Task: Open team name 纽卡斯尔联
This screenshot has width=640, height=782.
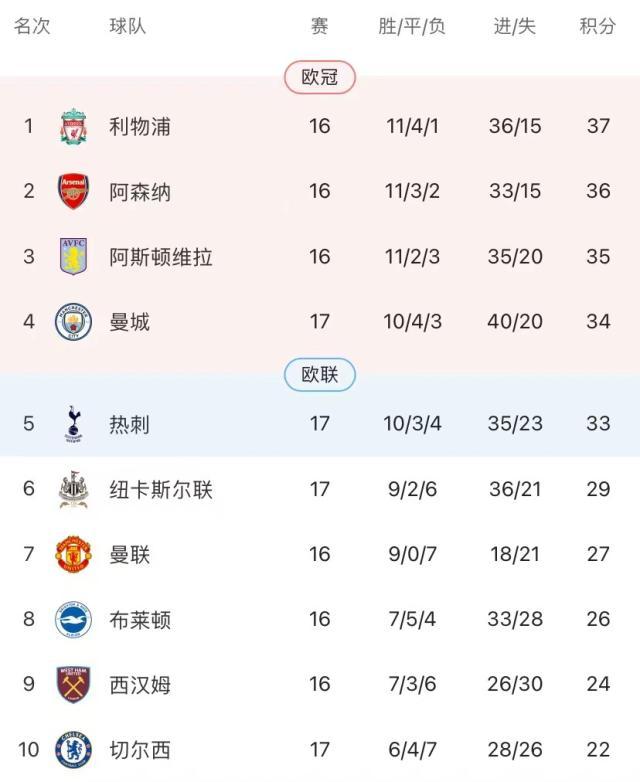Action: pos(161,490)
